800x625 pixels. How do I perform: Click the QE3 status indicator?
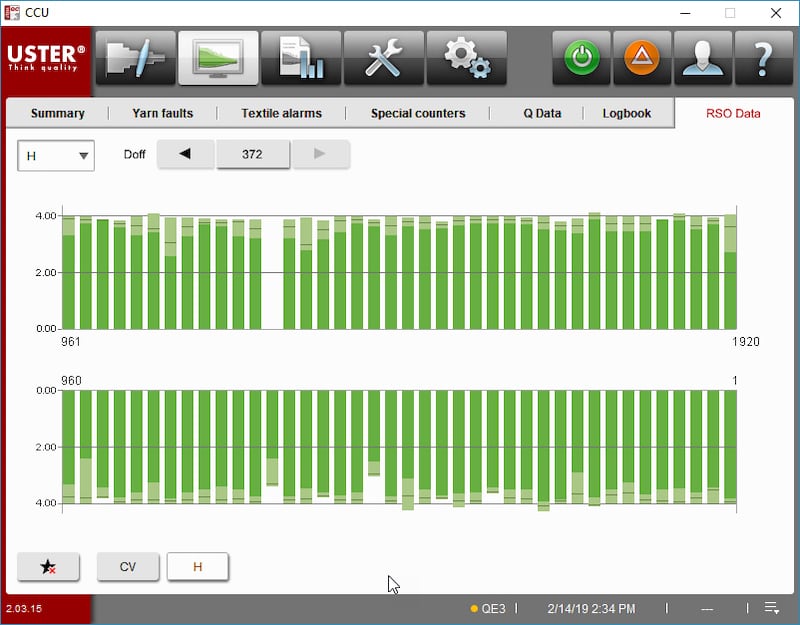(x=488, y=608)
